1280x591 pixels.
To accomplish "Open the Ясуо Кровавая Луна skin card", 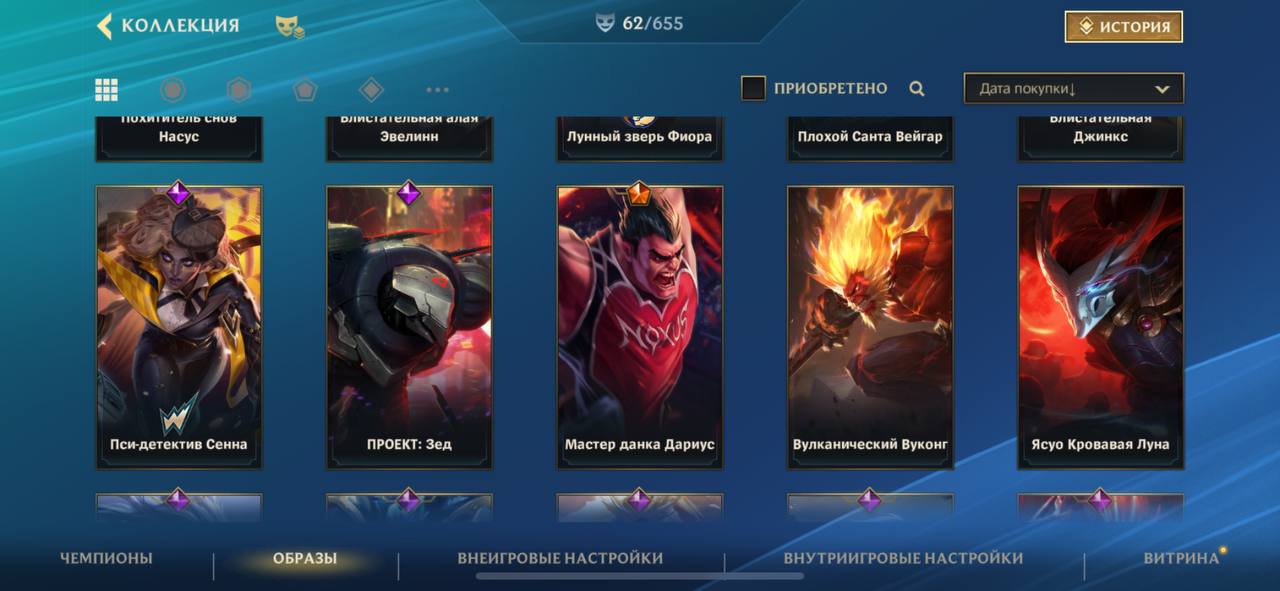I will pyautogui.click(x=1101, y=327).
